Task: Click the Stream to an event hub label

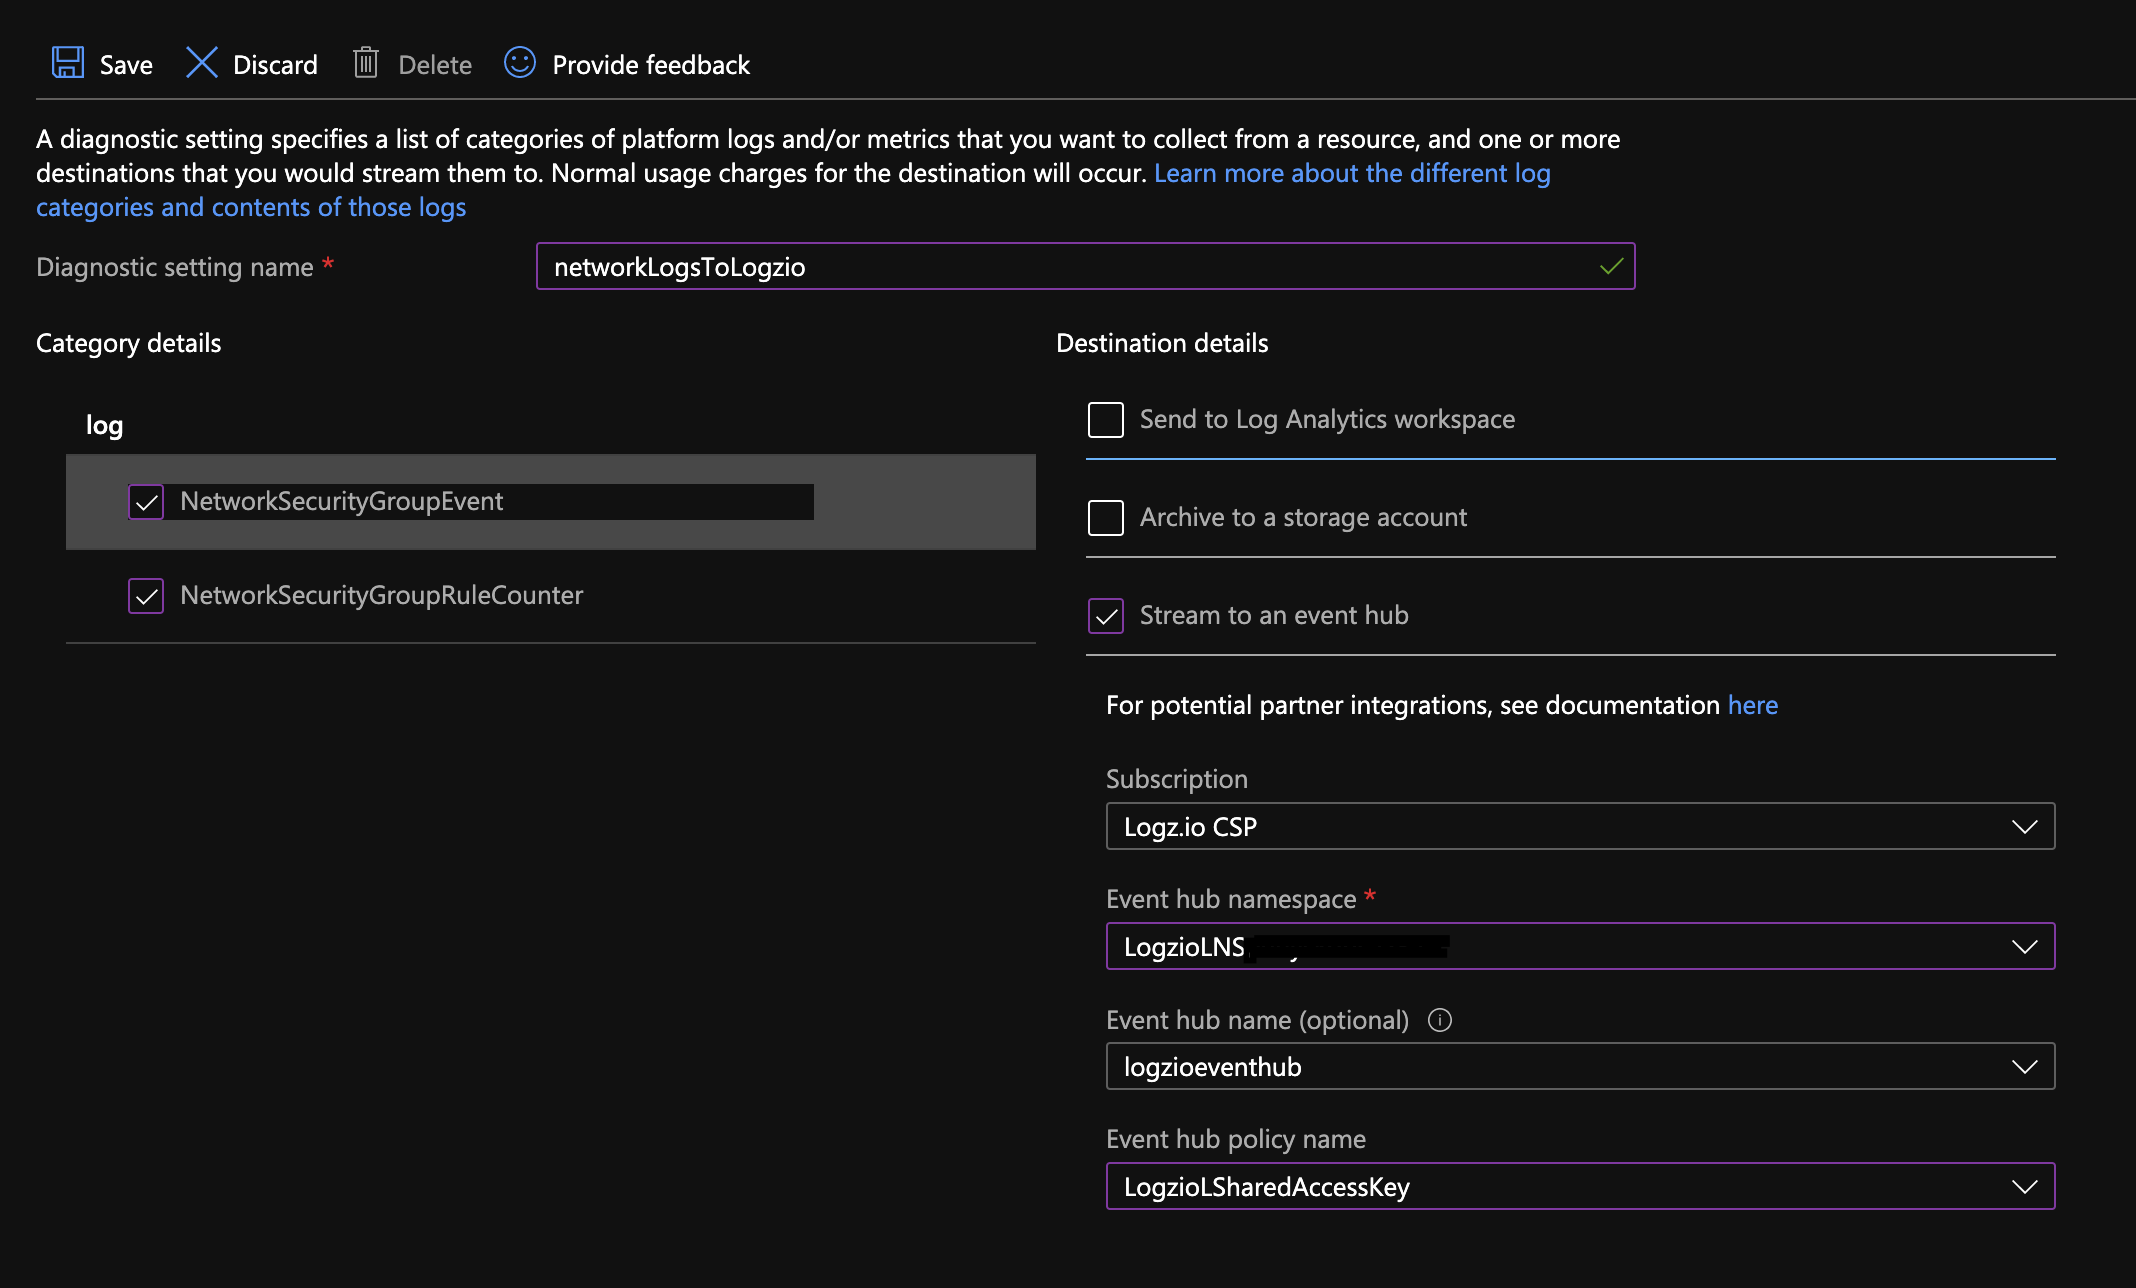Action: coord(1274,615)
